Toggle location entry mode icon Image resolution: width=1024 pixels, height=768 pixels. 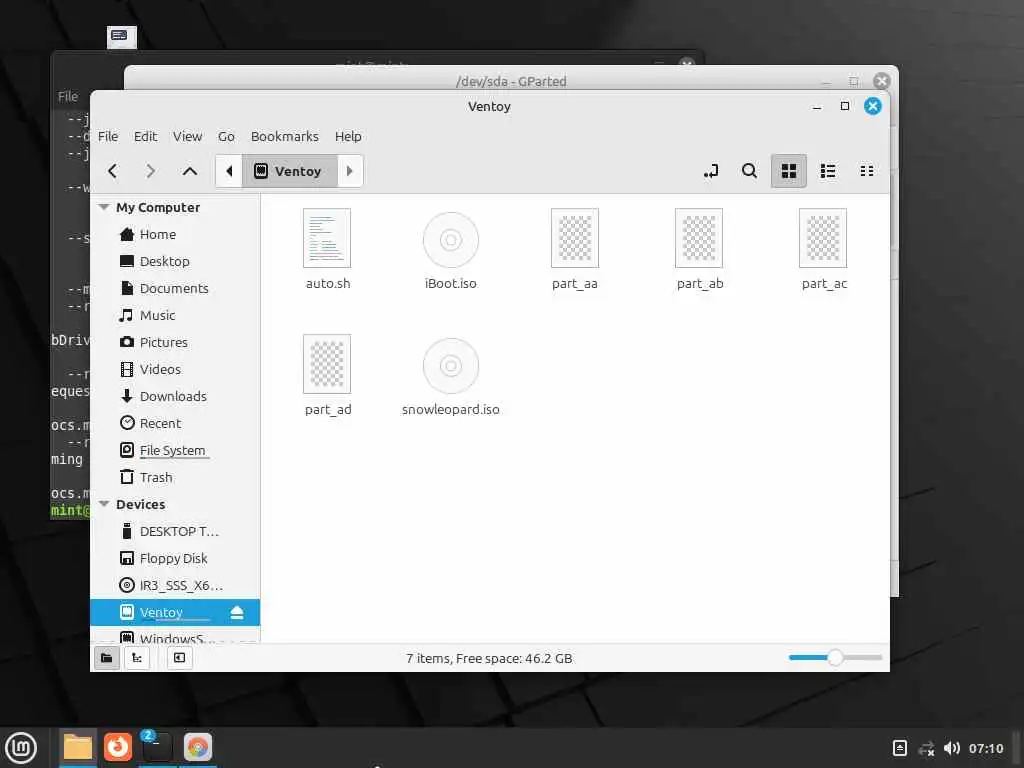pyautogui.click(x=711, y=171)
